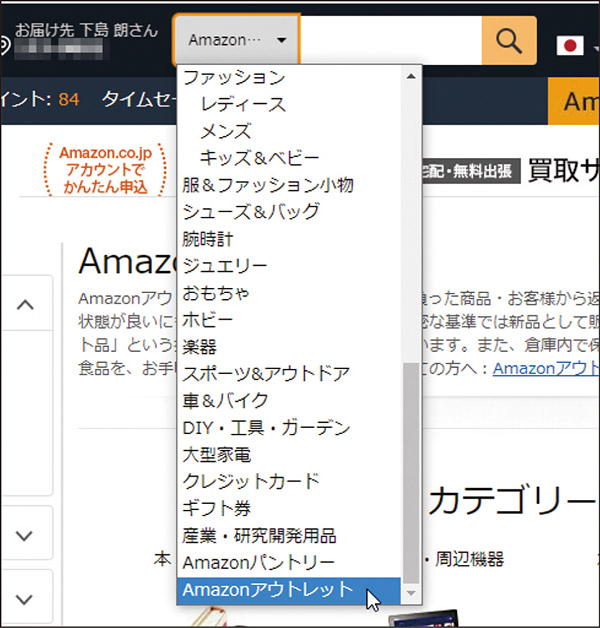
Task: Choose スポーツ&アウトドア from the list
Action: [266, 374]
